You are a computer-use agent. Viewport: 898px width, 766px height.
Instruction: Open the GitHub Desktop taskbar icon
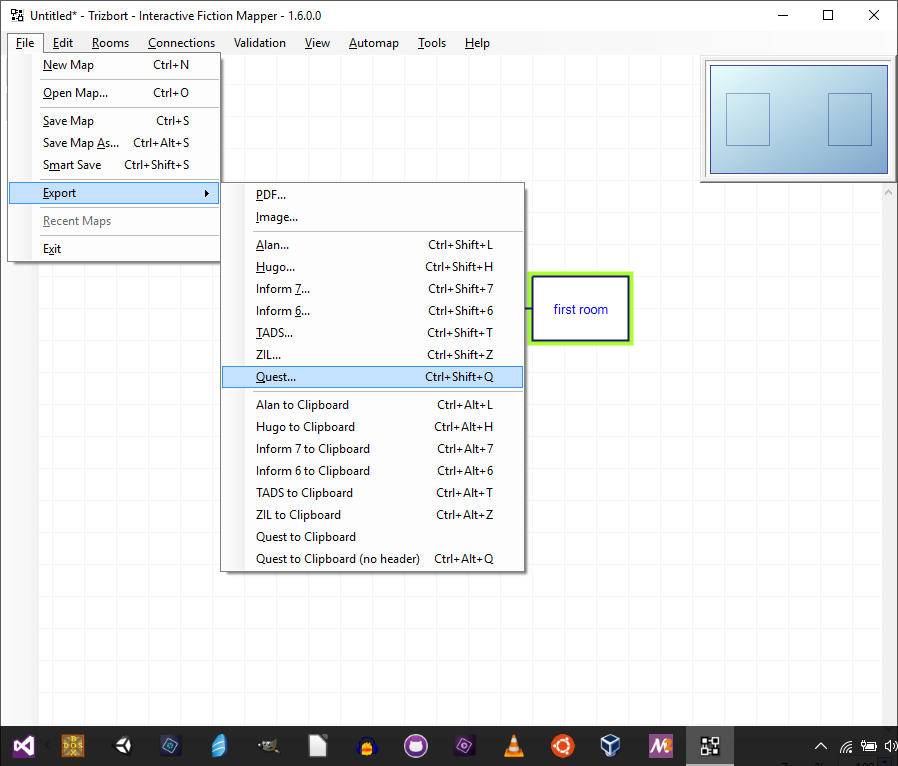point(416,746)
